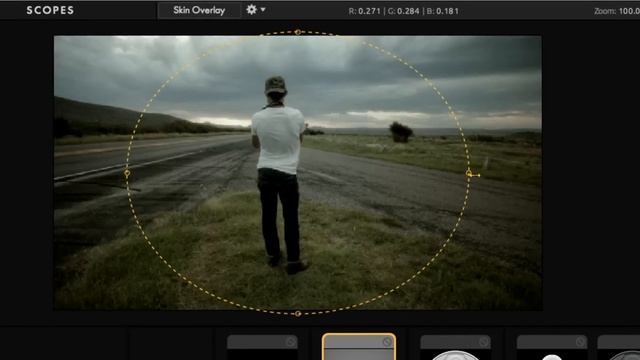
Task: Click the man in the preview image
Action: click(279, 176)
